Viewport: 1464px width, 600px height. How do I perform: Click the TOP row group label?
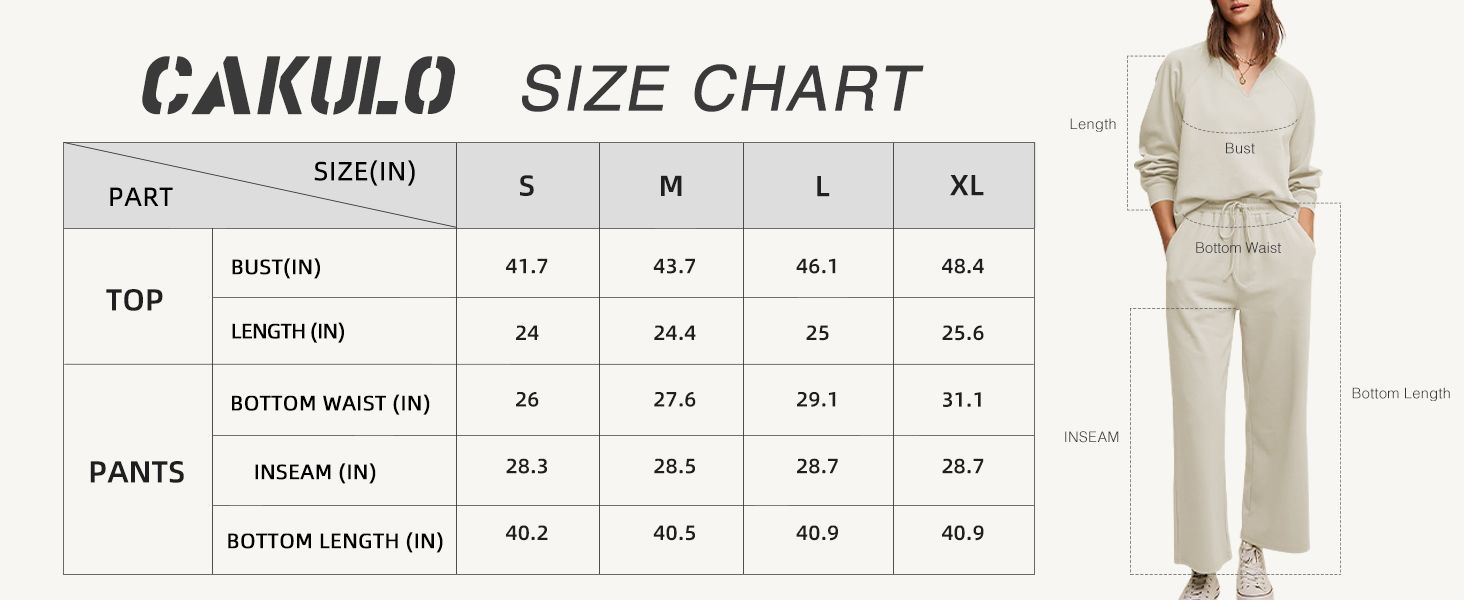135,300
